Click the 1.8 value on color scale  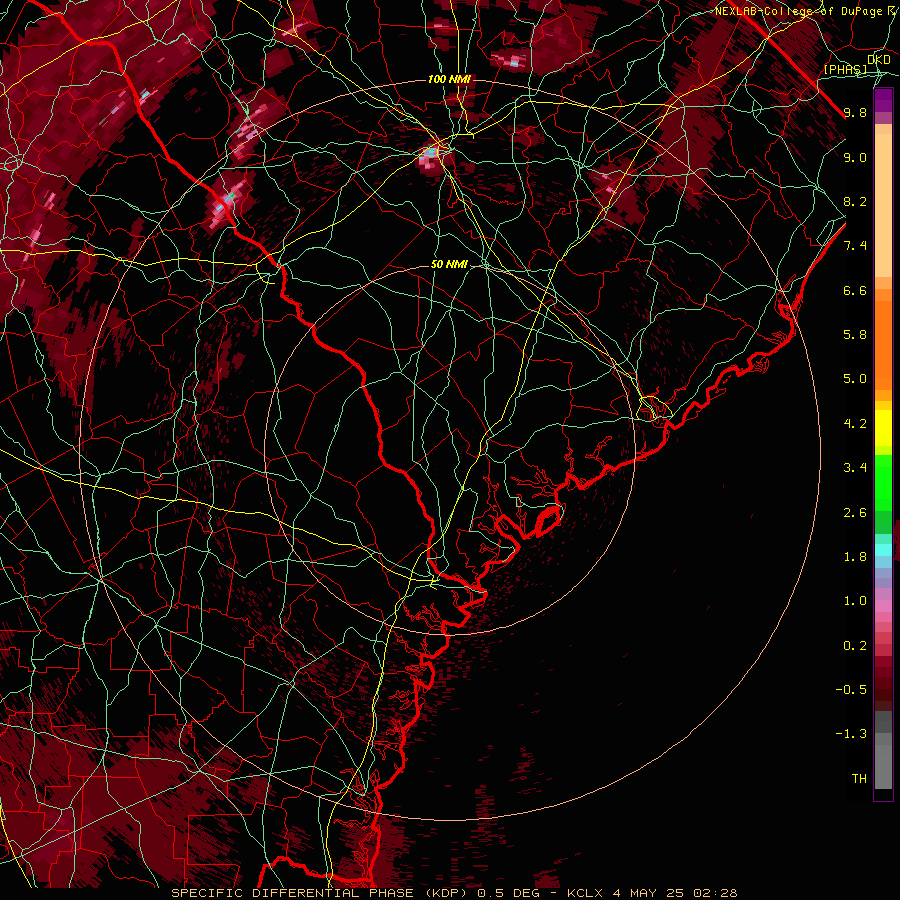855,557
